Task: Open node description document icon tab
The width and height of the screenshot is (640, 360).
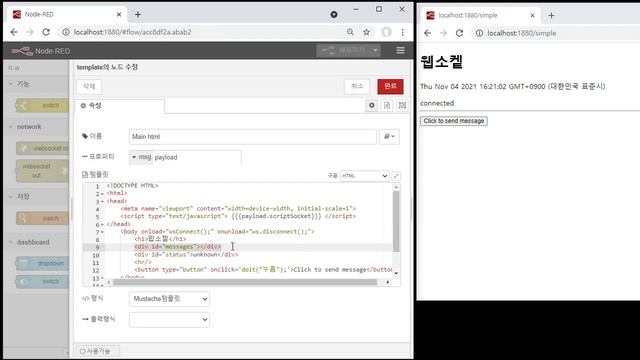Action: (x=387, y=105)
